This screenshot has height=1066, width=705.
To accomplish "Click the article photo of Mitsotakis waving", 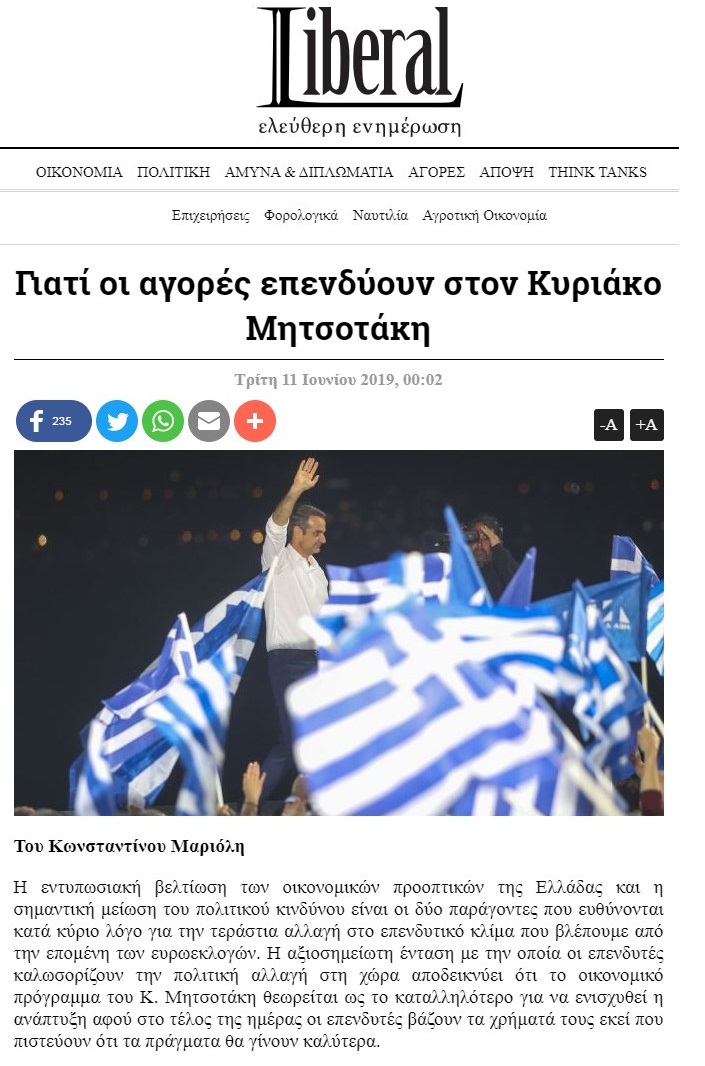I will (x=339, y=633).
